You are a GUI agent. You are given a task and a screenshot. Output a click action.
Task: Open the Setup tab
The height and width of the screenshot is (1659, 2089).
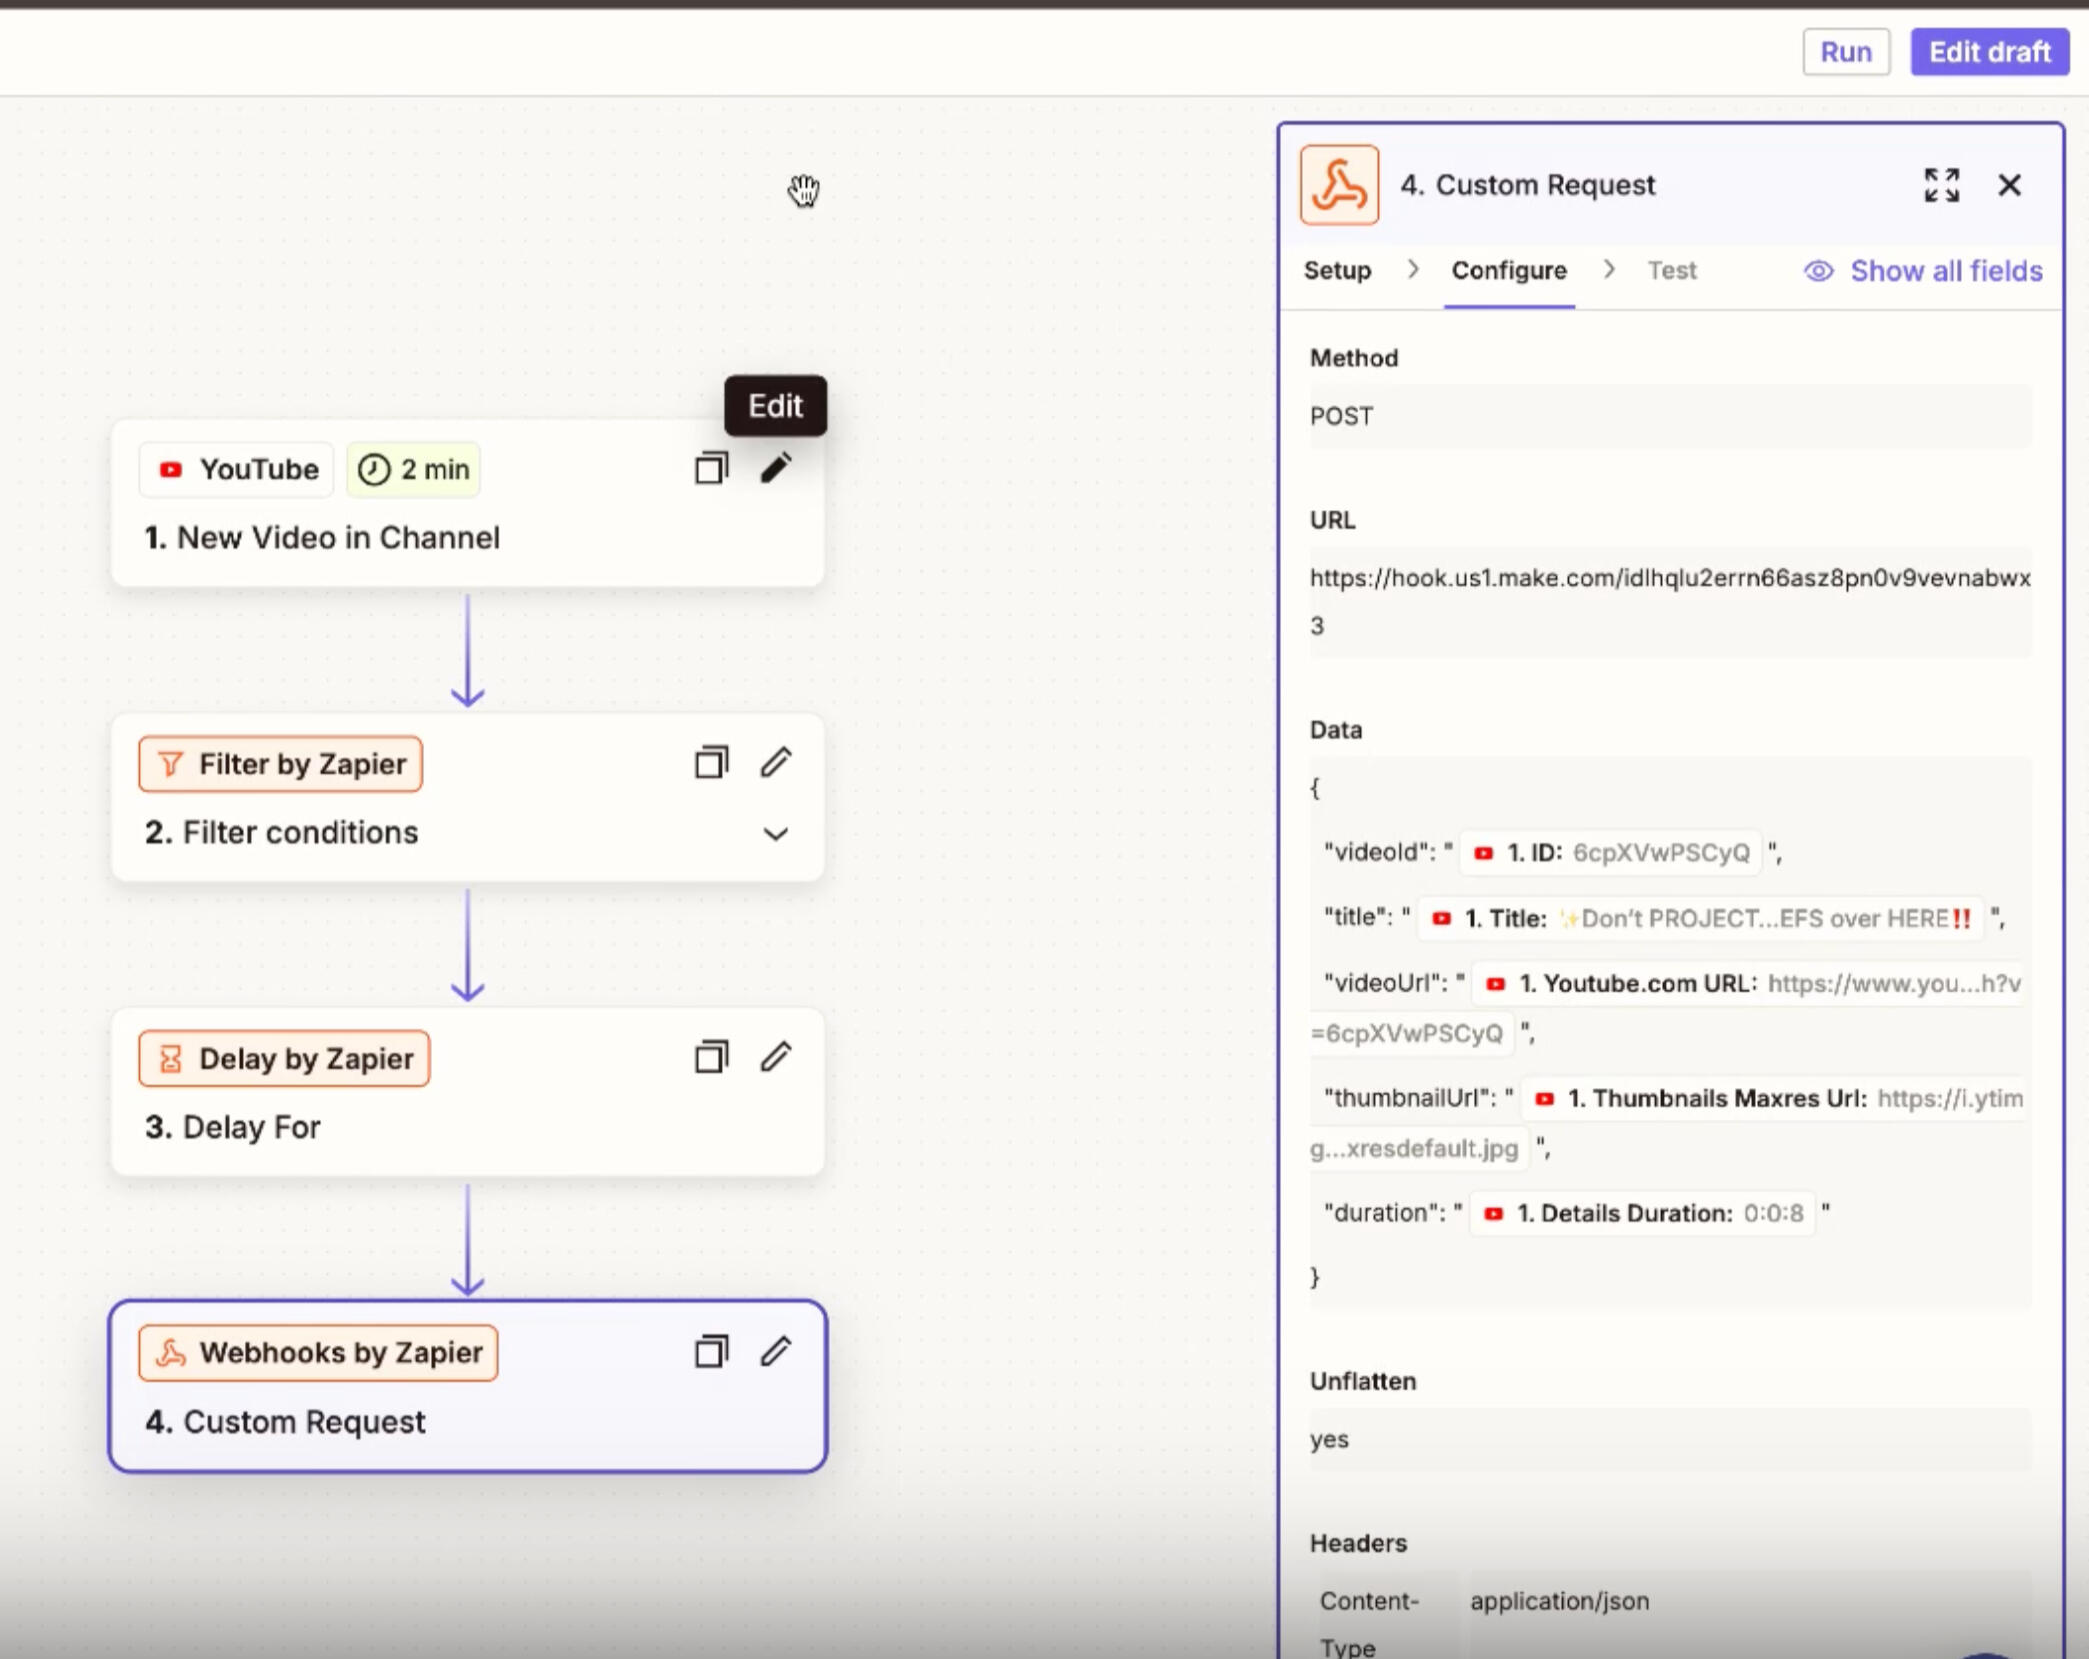[1337, 271]
